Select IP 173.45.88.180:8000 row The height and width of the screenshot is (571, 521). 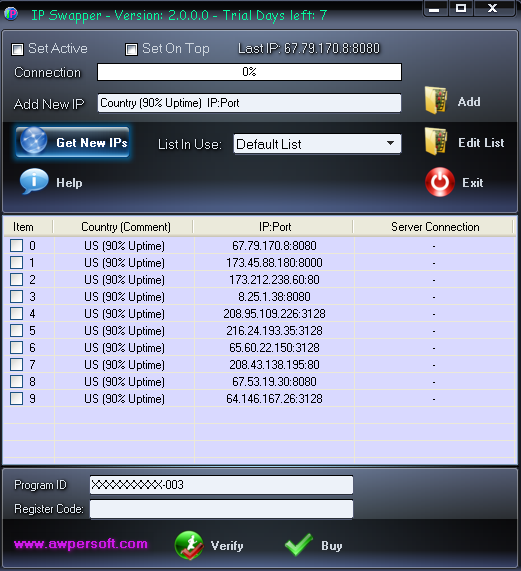(x=274, y=263)
